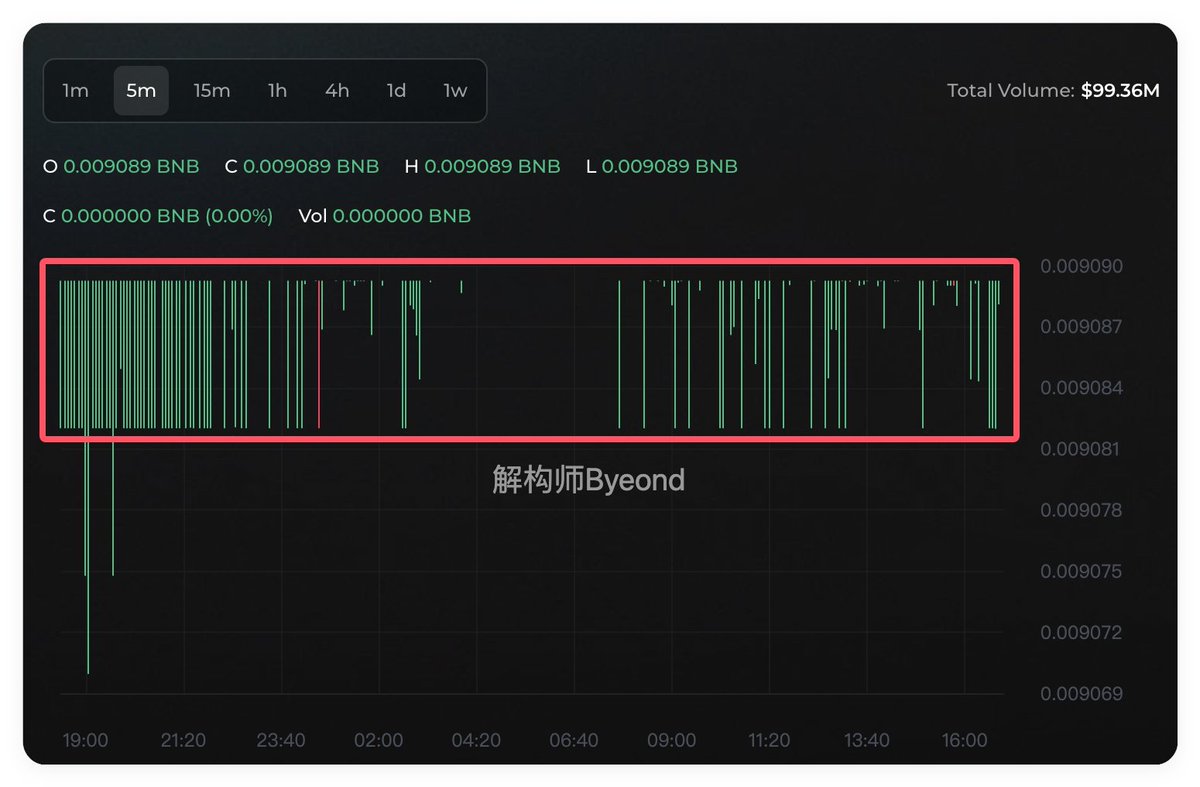The height and width of the screenshot is (787, 1200).
Task: Click the open price O 0.009089 BNB
Action: [x=121, y=166]
